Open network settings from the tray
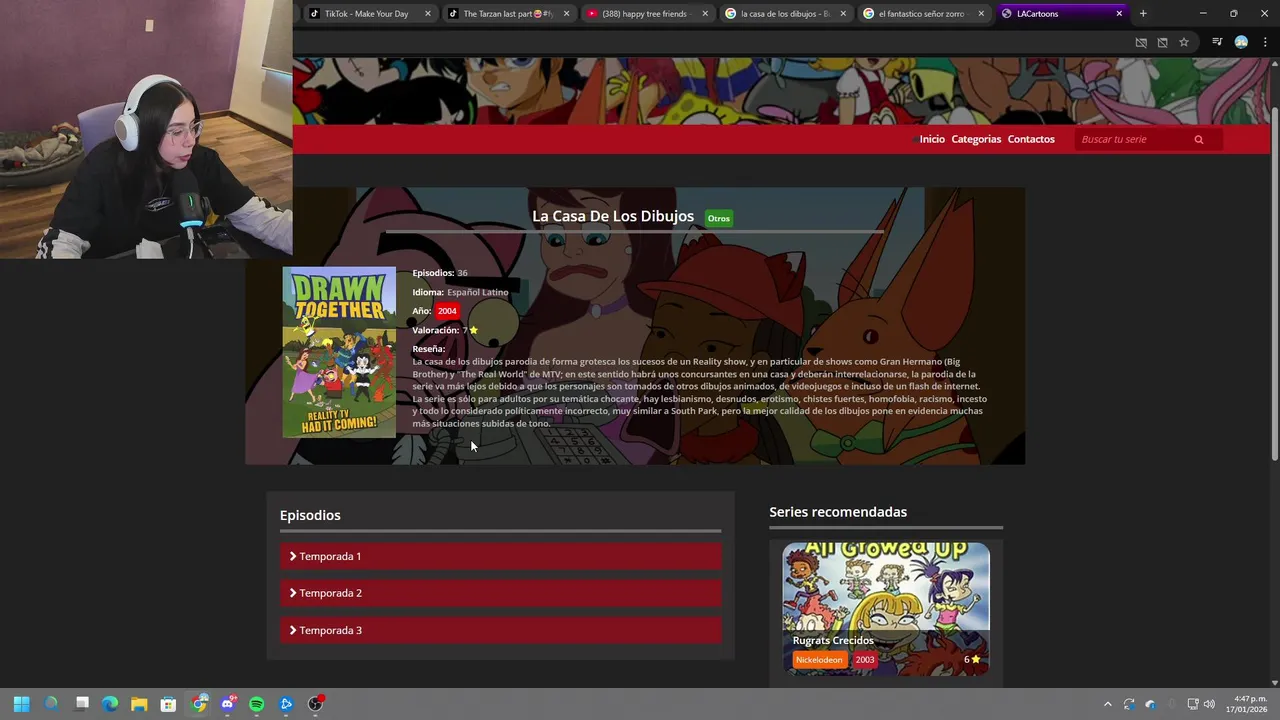Image resolution: width=1280 pixels, height=720 pixels. (x=1193, y=704)
